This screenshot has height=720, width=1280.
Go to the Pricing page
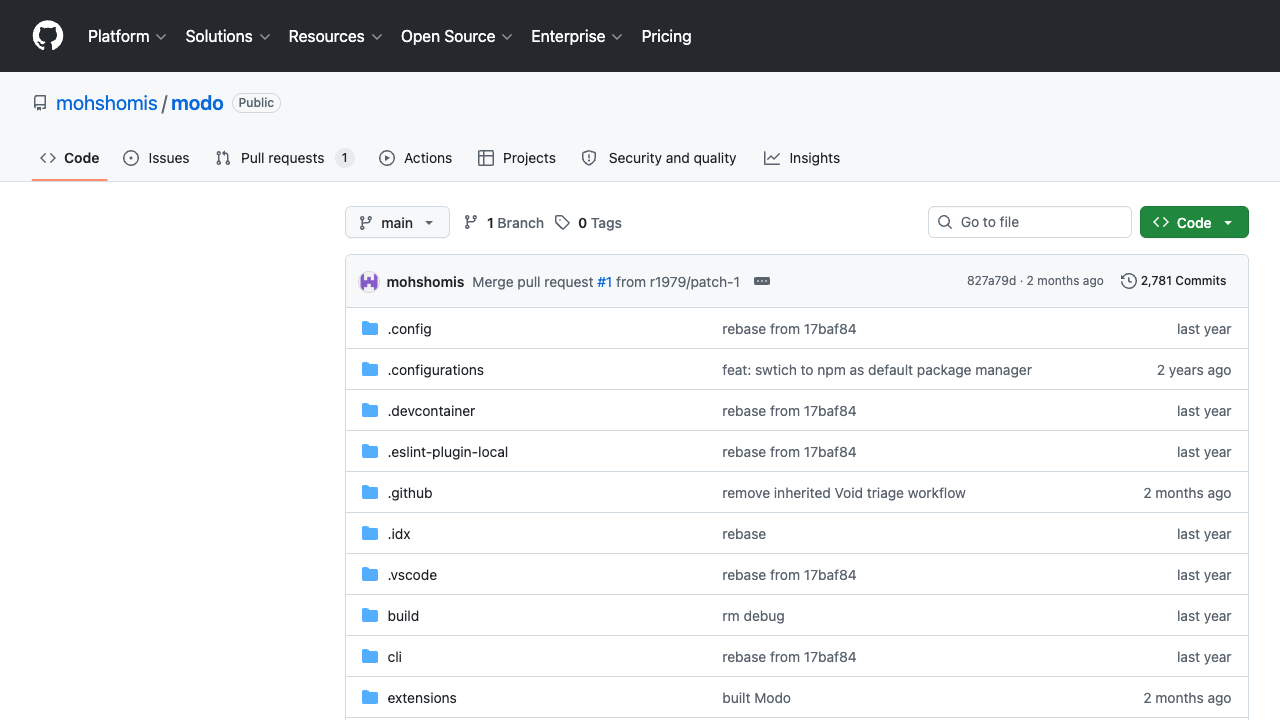(666, 36)
